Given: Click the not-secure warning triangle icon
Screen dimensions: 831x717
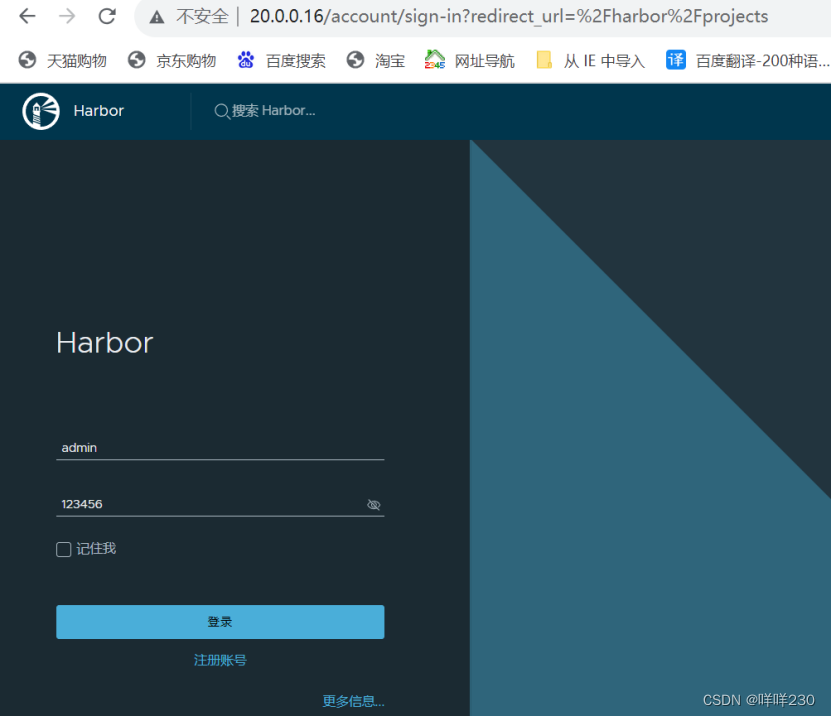Looking at the screenshot, I should click(x=156, y=17).
